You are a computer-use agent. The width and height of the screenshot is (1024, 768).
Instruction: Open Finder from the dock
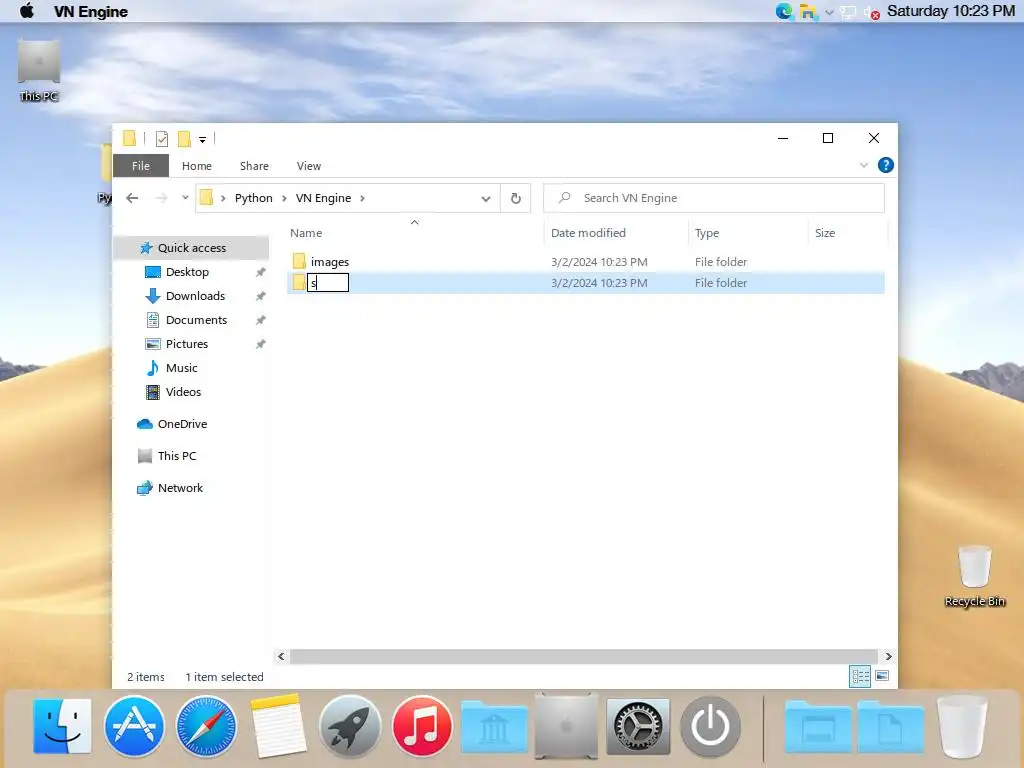tap(62, 726)
